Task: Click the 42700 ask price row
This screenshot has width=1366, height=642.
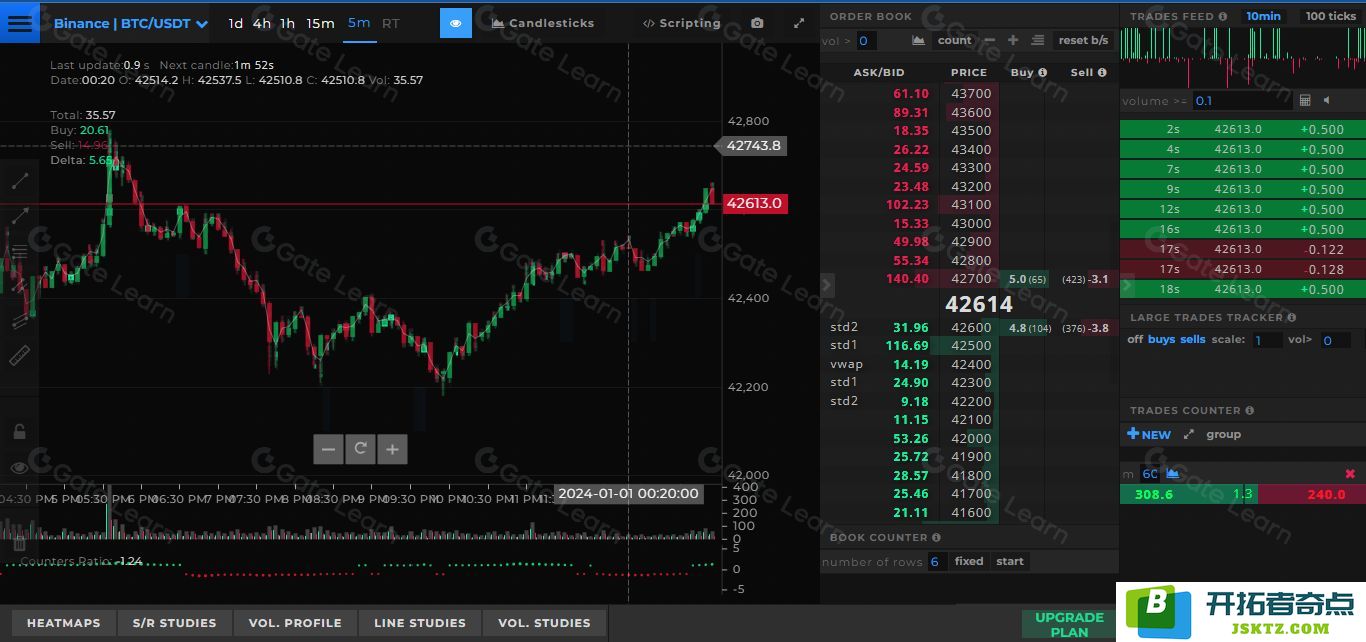Action: [x=970, y=279]
